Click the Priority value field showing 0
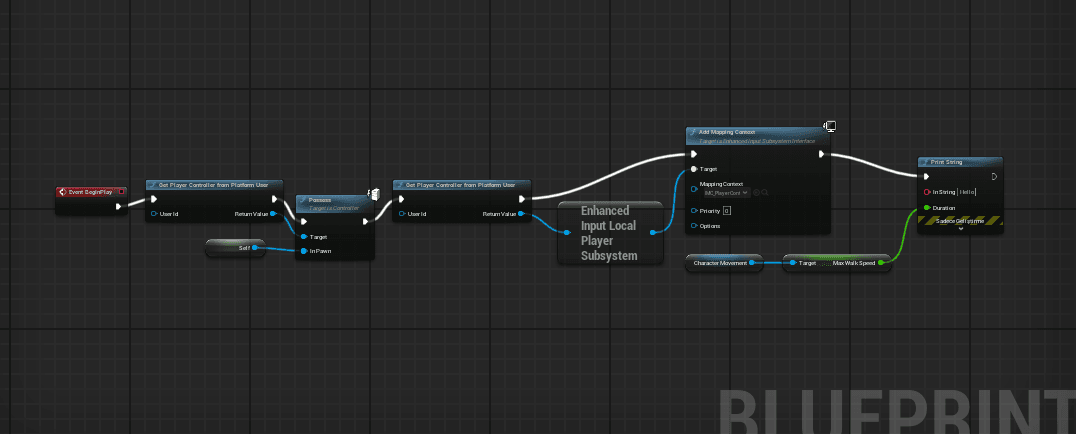The width and height of the screenshot is (1076, 434). (x=727, y=211)
